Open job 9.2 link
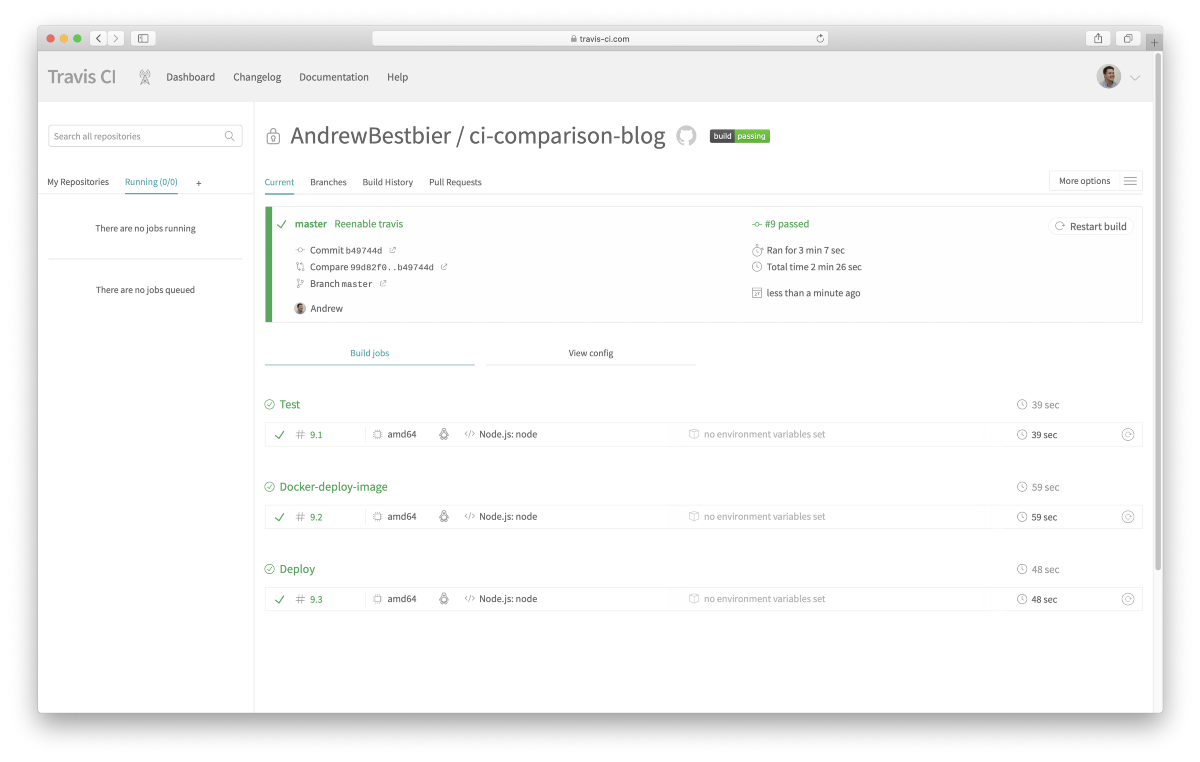The height and width of the screenshot is (762, 1200). 316,517
